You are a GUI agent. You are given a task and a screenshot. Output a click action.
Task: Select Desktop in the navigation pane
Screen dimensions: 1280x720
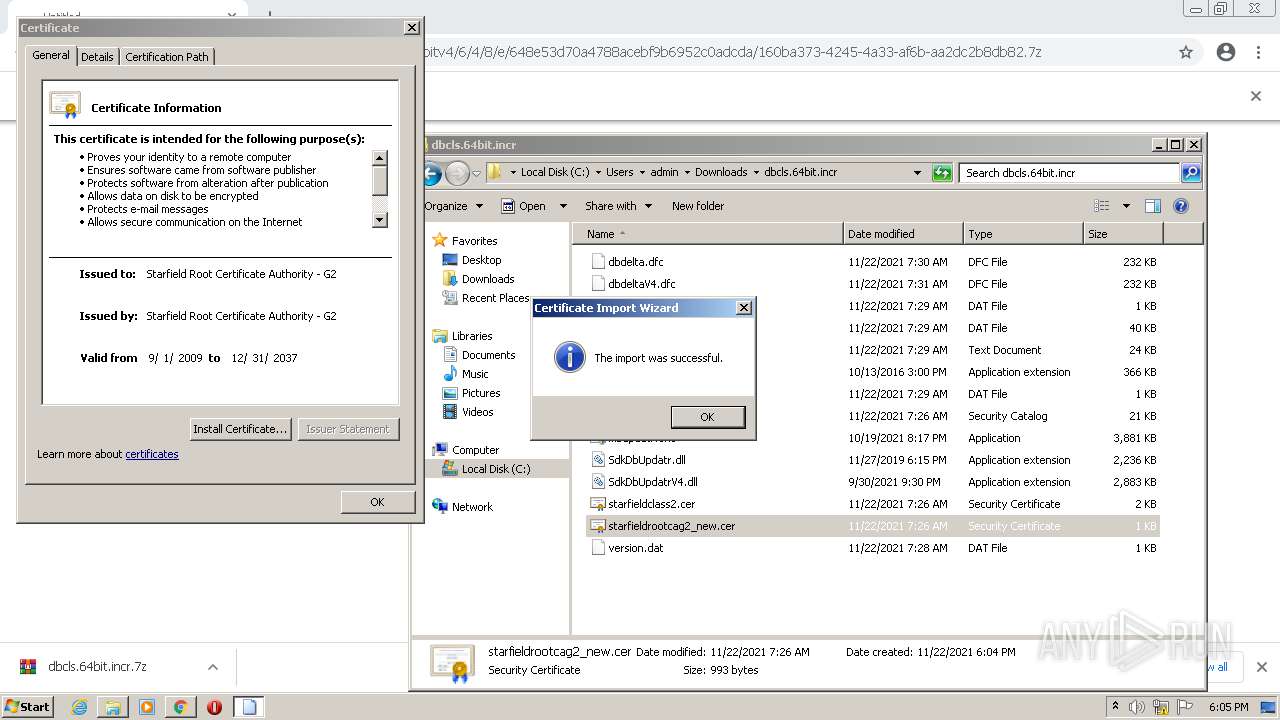pyautogui.click(x=481, y=260)
